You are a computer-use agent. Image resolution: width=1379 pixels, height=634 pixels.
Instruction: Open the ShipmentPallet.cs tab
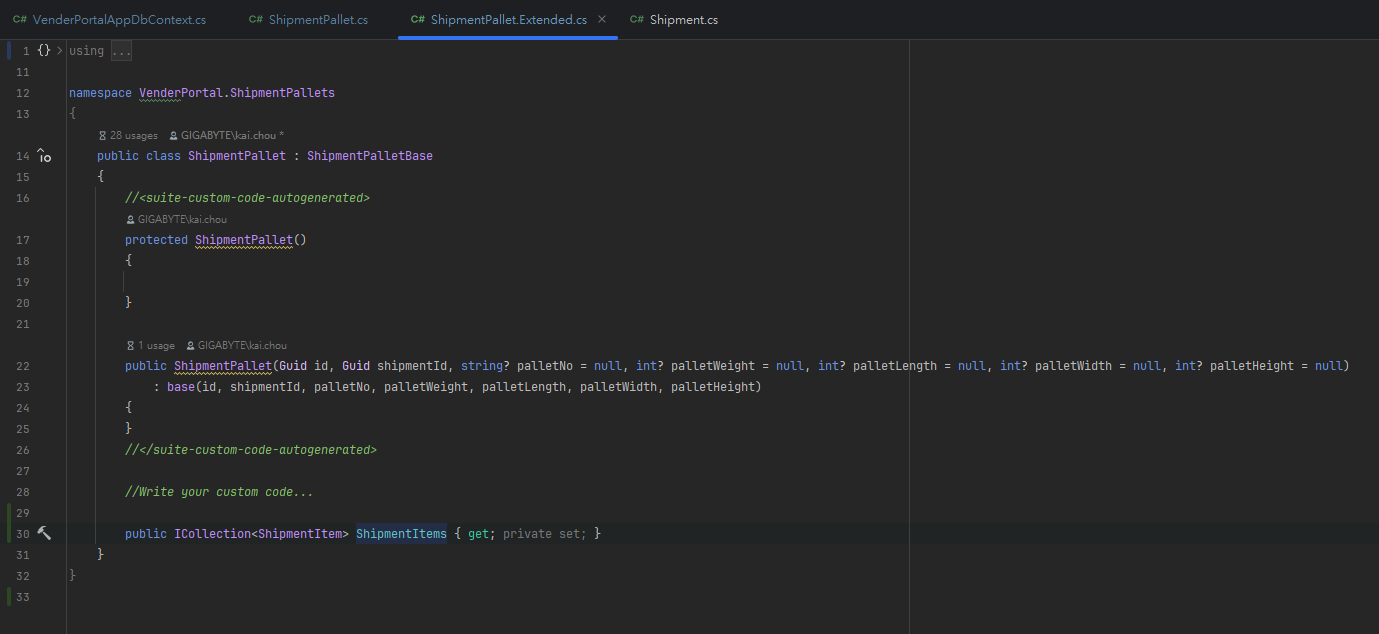coord(317,20)
